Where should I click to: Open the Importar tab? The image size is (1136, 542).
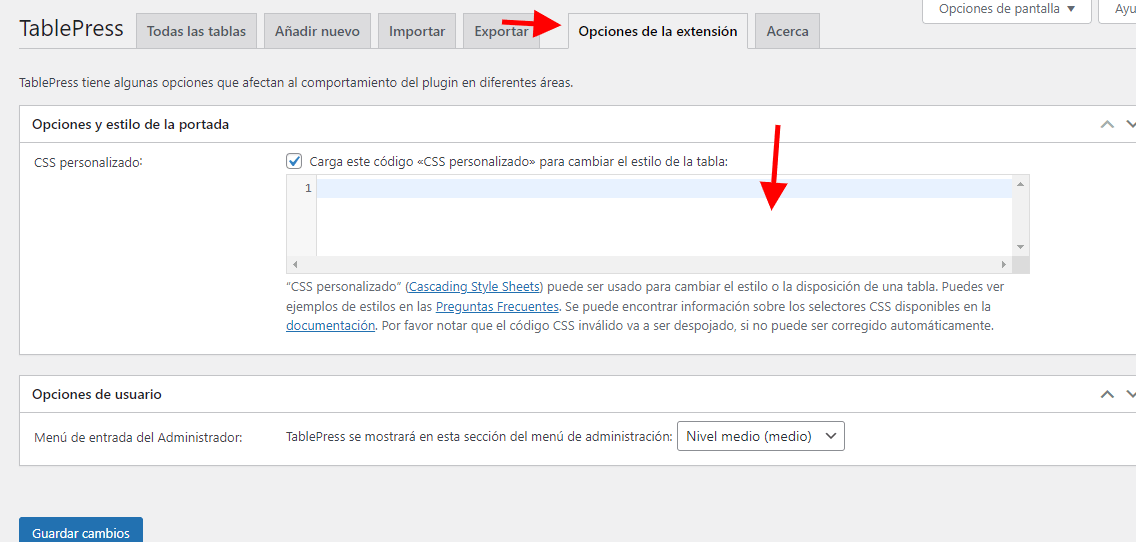(417, 31)
